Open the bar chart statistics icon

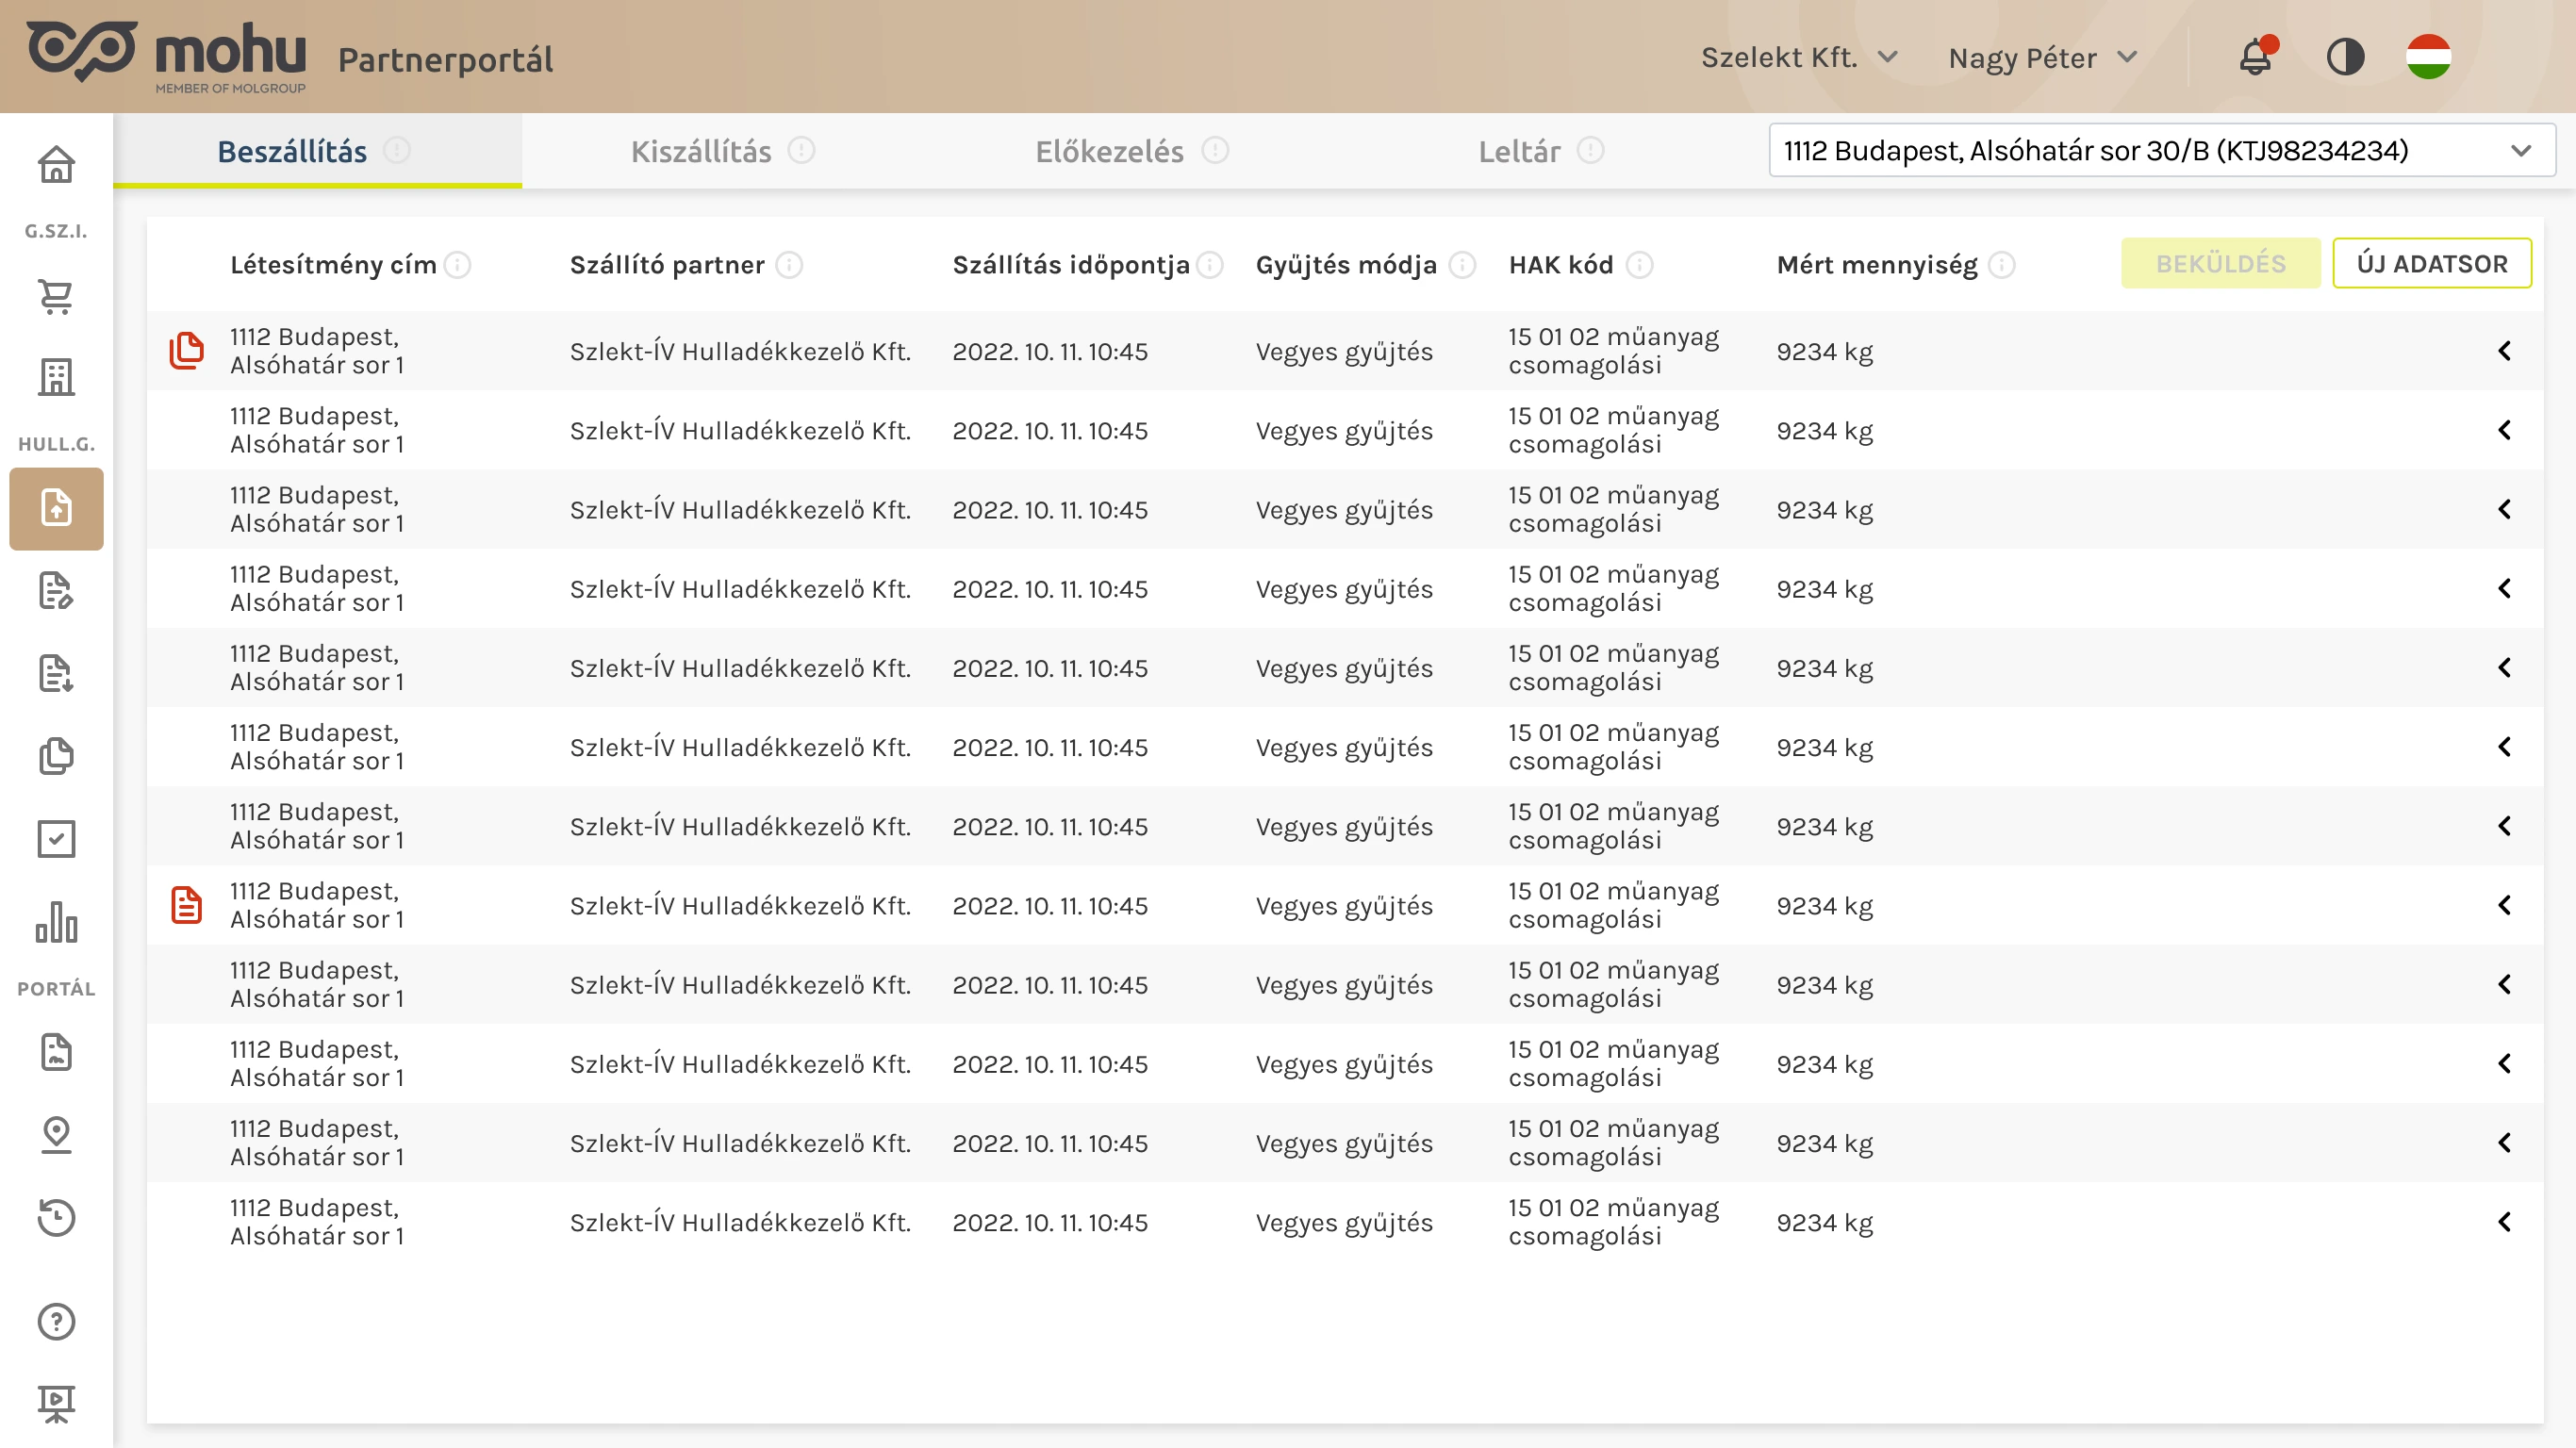point(56,922)
